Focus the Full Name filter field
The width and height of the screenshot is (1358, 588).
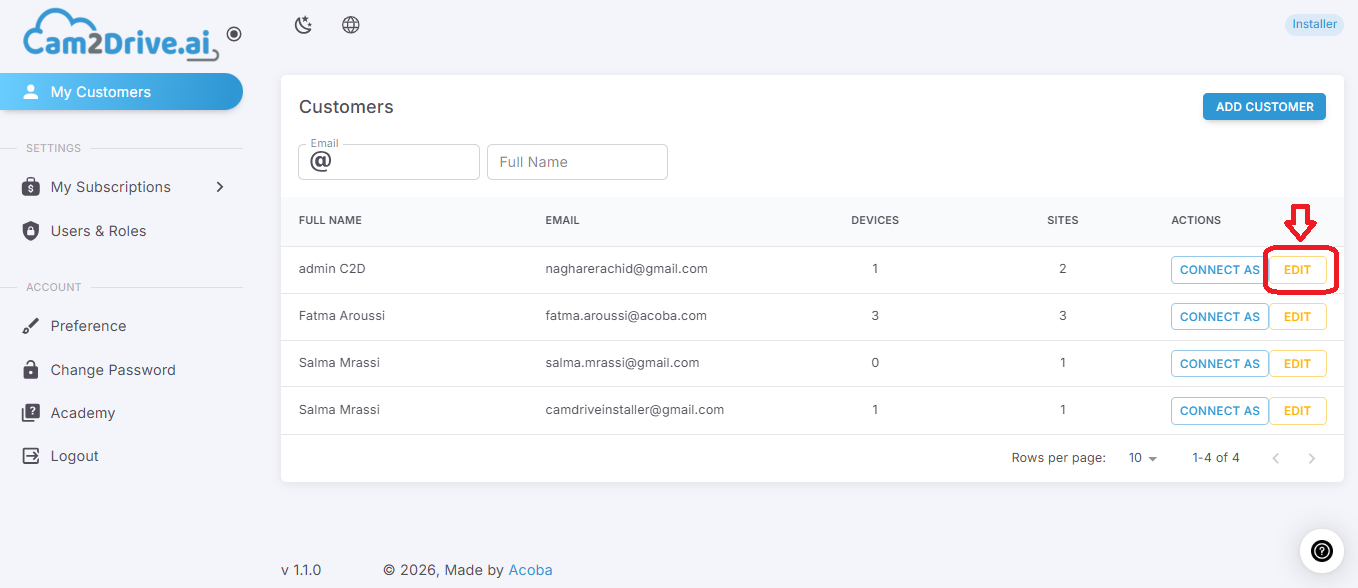(577, 162)
